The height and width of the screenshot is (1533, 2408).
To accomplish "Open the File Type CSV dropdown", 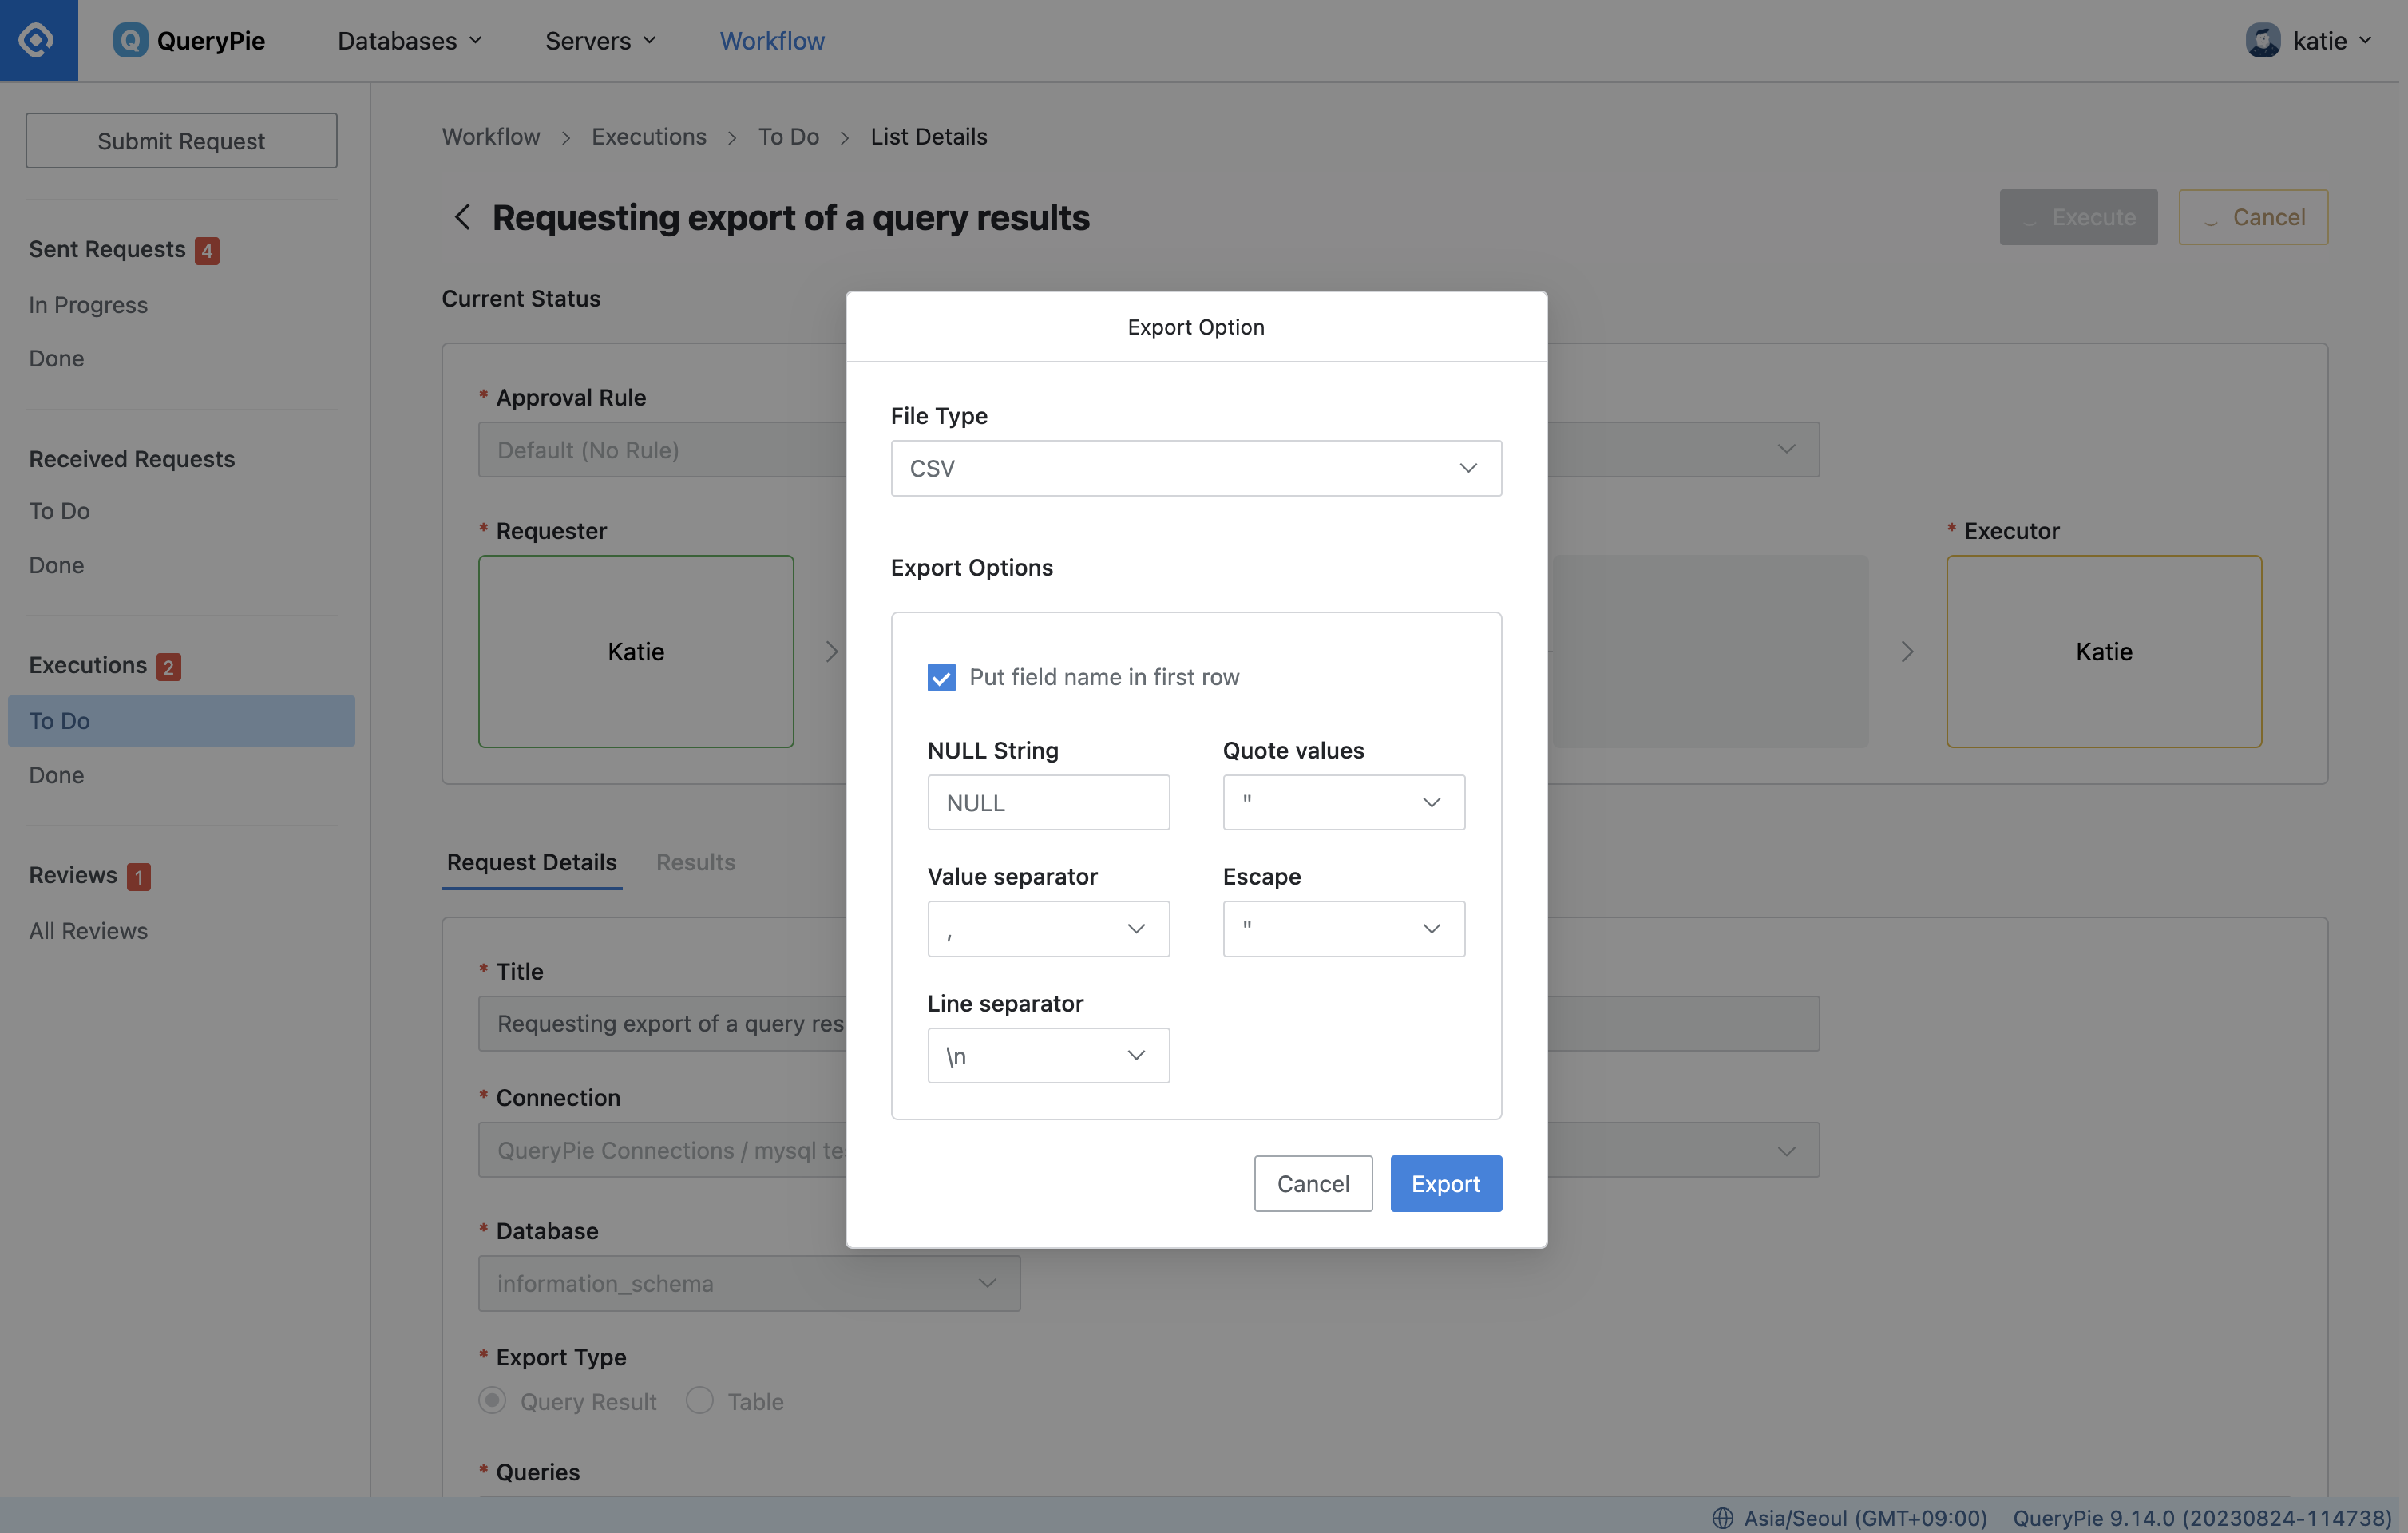I will click(x=1196, y=468).
